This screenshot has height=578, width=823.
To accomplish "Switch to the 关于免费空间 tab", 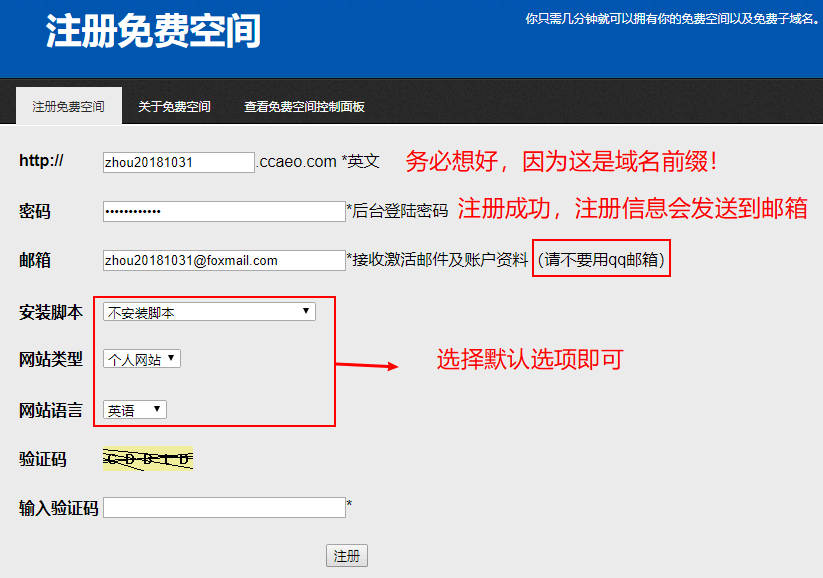I will (174, 106).
